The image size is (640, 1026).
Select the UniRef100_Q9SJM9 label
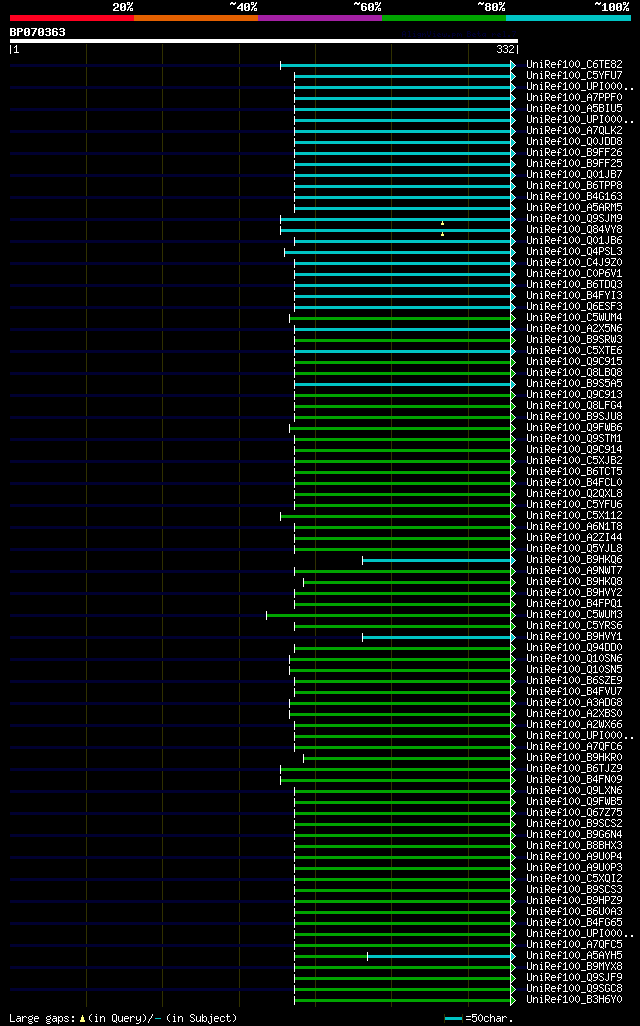tap(575, 219)
